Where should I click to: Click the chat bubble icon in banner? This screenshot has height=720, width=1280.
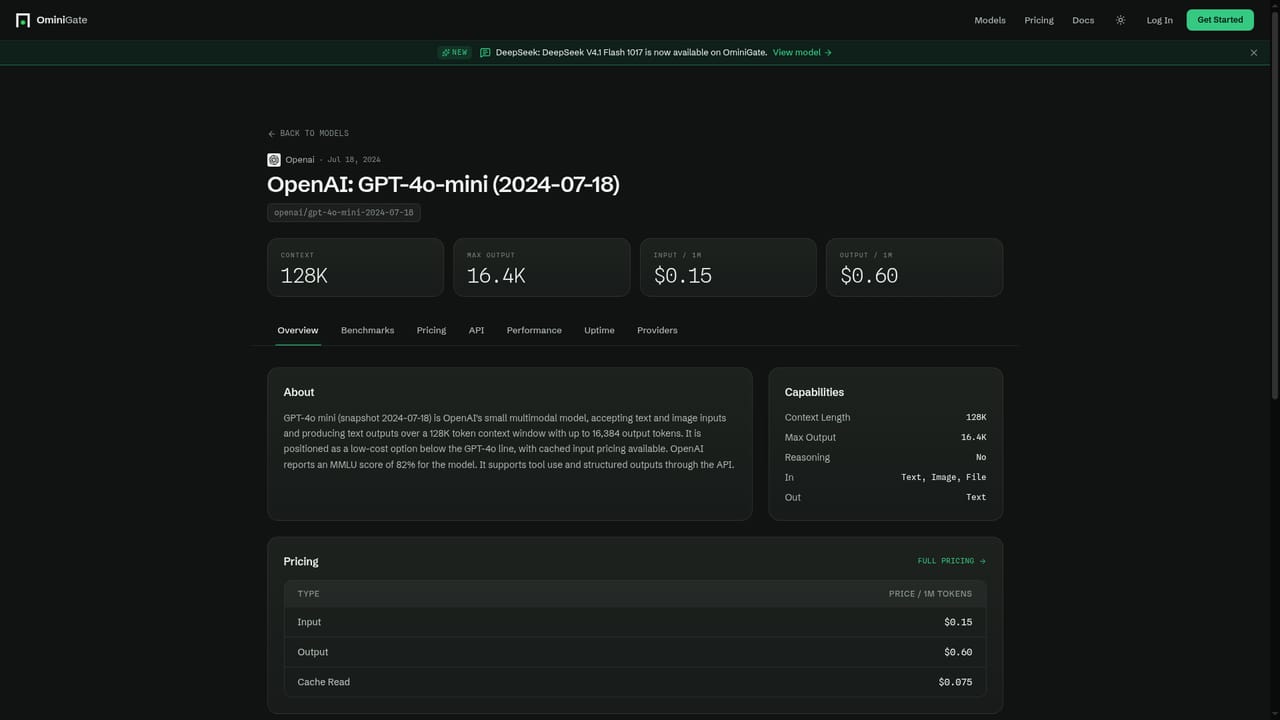[485, 53]
